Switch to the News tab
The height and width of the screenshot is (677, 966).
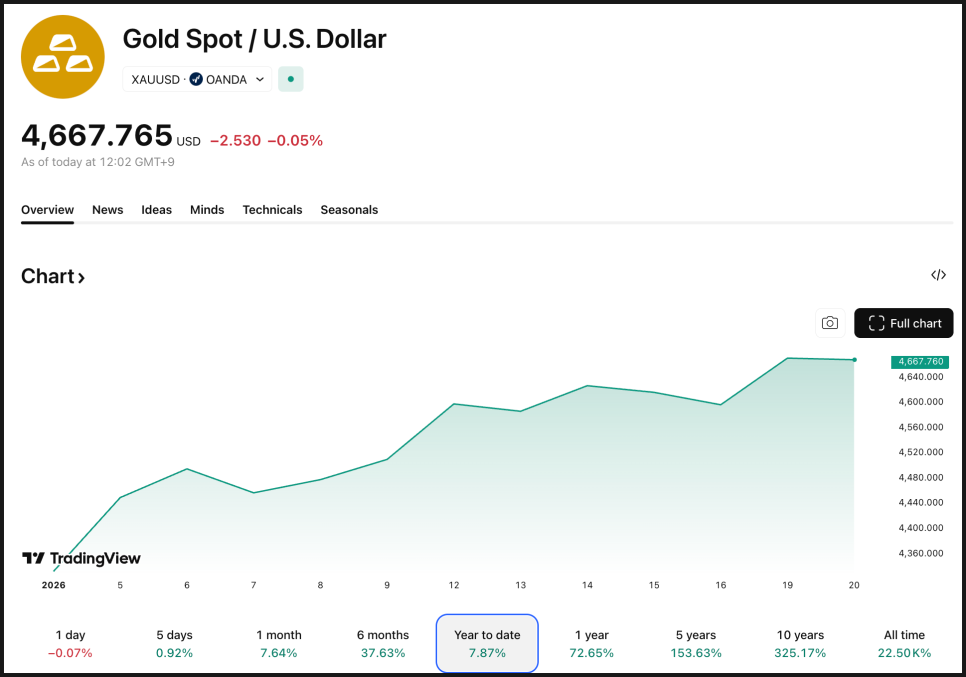tap(107, 210)
